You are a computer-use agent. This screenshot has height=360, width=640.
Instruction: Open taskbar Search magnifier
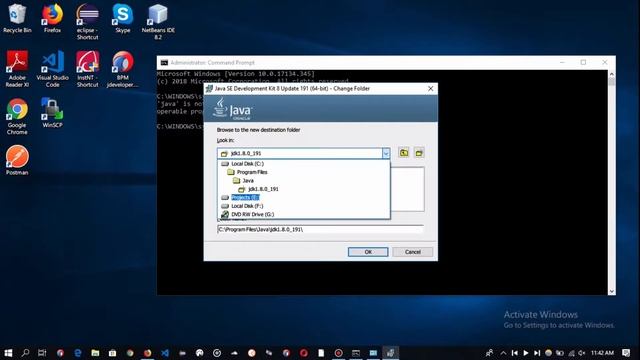(x=25, y=353)
